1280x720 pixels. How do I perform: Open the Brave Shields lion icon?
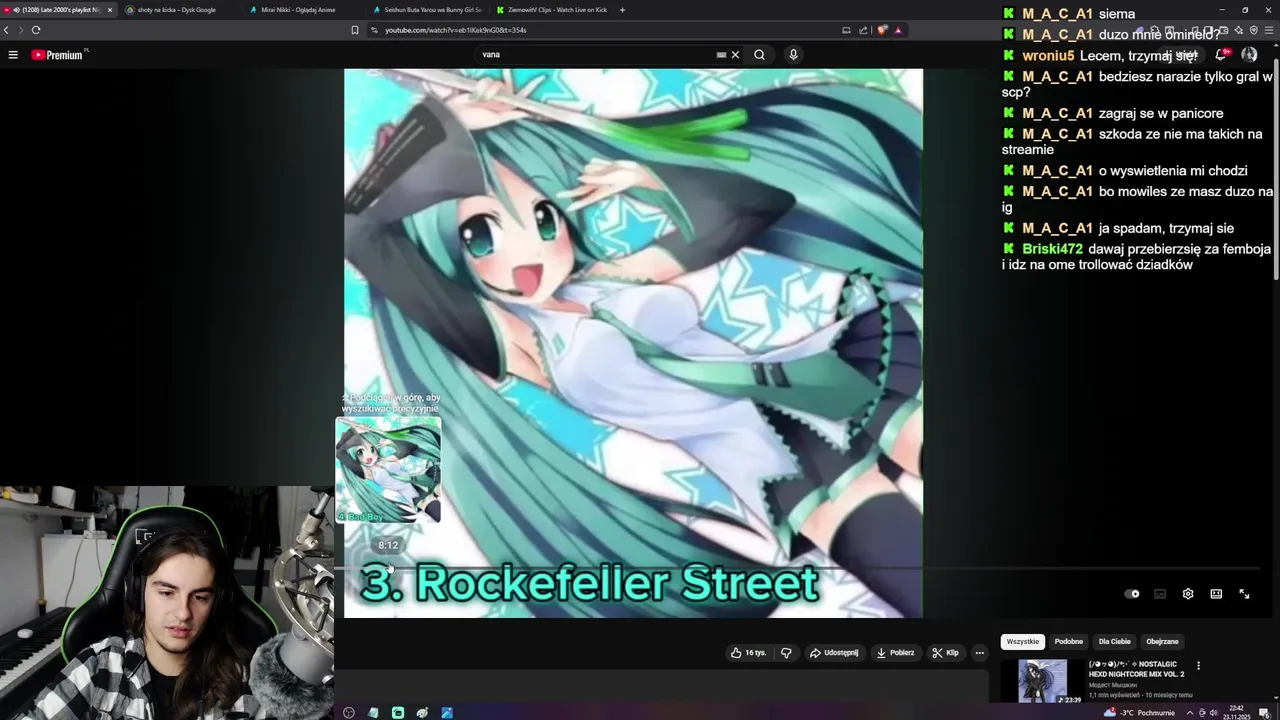882,30
